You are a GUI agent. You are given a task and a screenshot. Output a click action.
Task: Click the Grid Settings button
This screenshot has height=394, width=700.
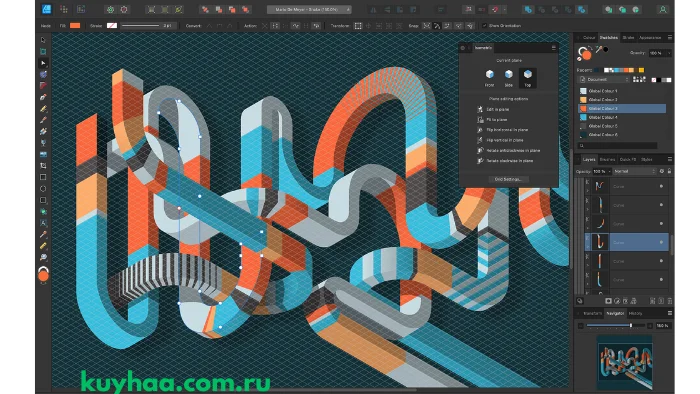(508, 179)
